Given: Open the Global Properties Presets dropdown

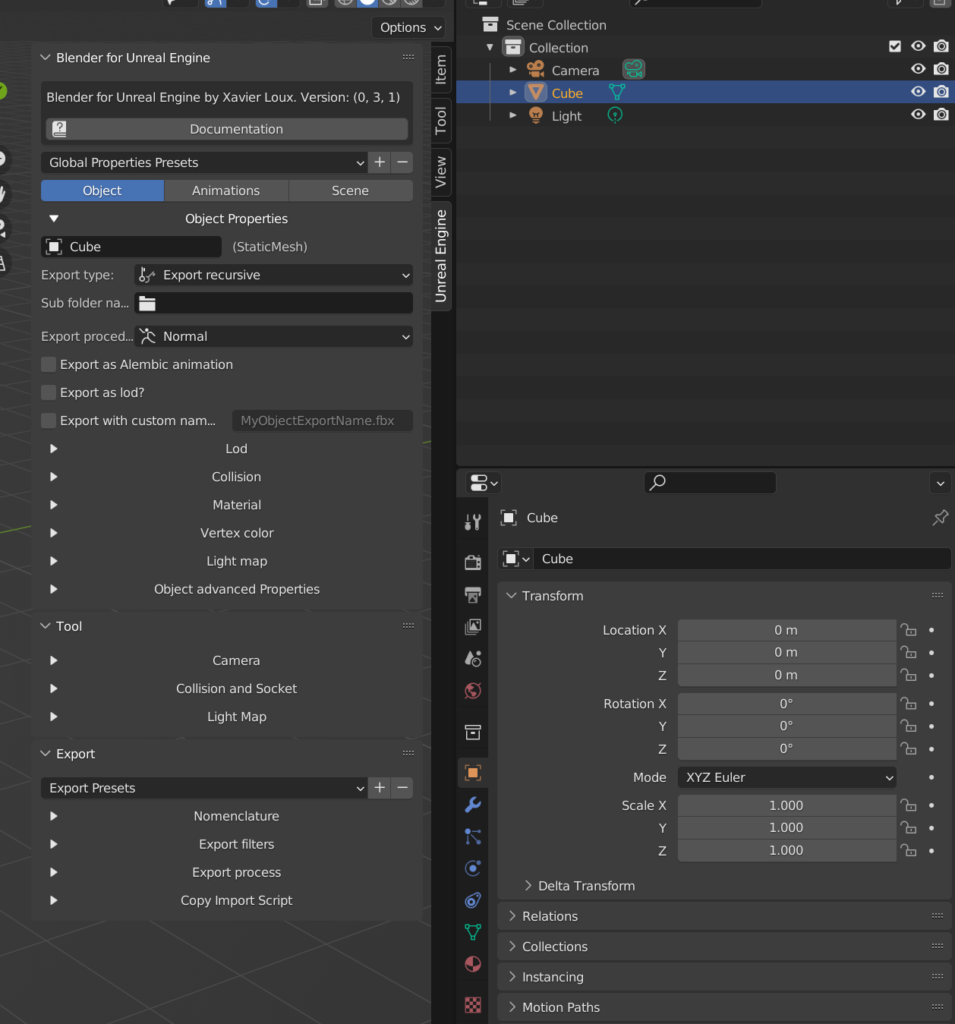Looking at the screenshot, I should click(204, 163).
